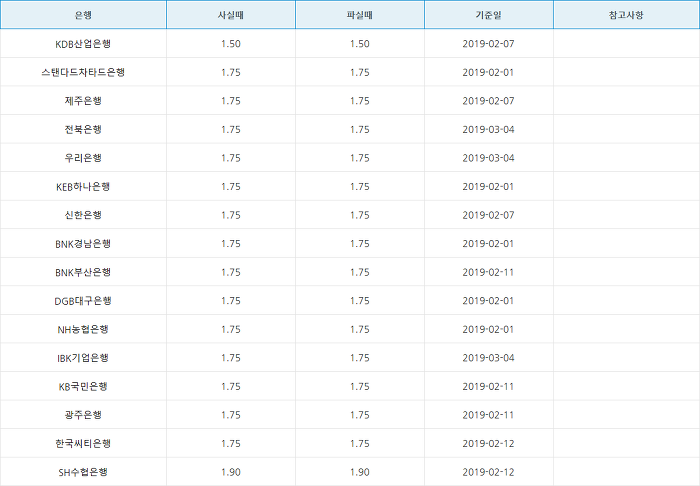The width and height of the screenshot is (700, 486).
Task: Click the 사실때 value 1.75 for IBK기업은행
Action: point(231,358)
